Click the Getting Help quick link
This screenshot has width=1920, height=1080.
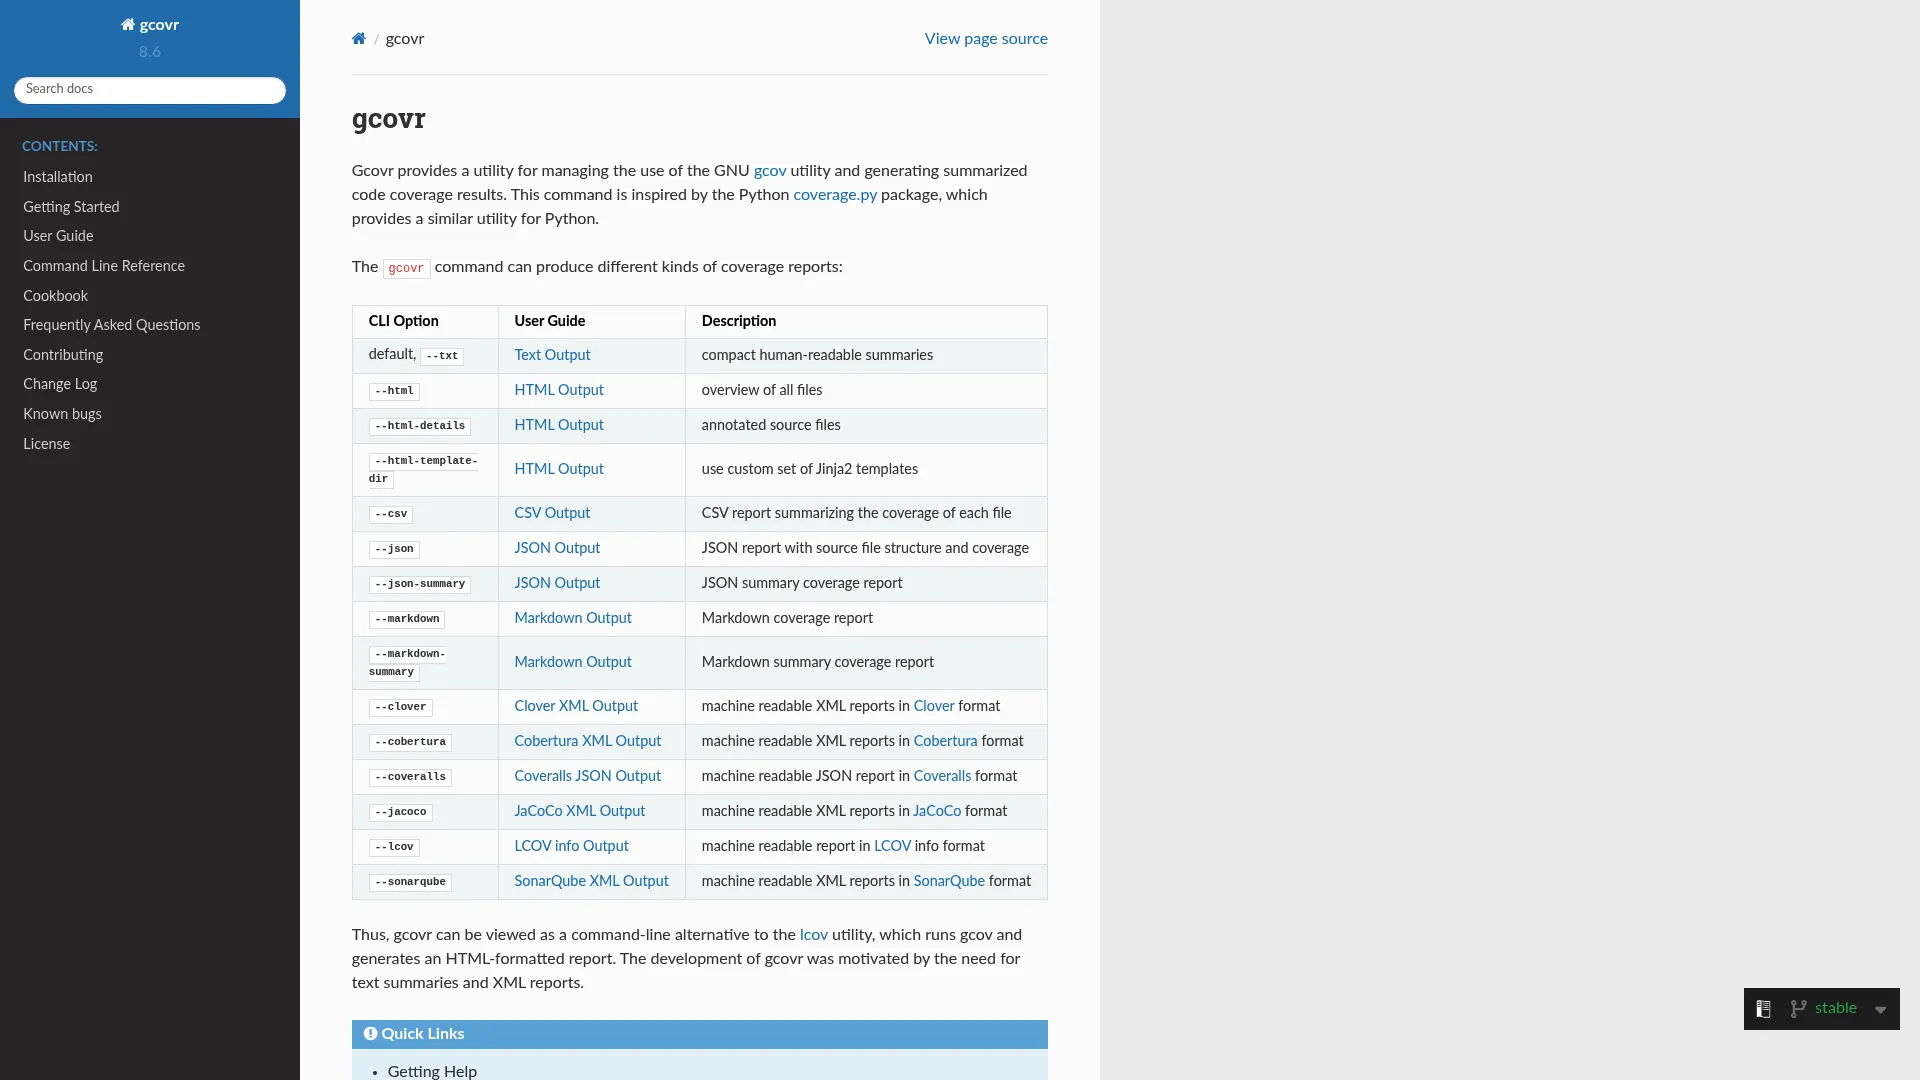(x=432, y=1071)
